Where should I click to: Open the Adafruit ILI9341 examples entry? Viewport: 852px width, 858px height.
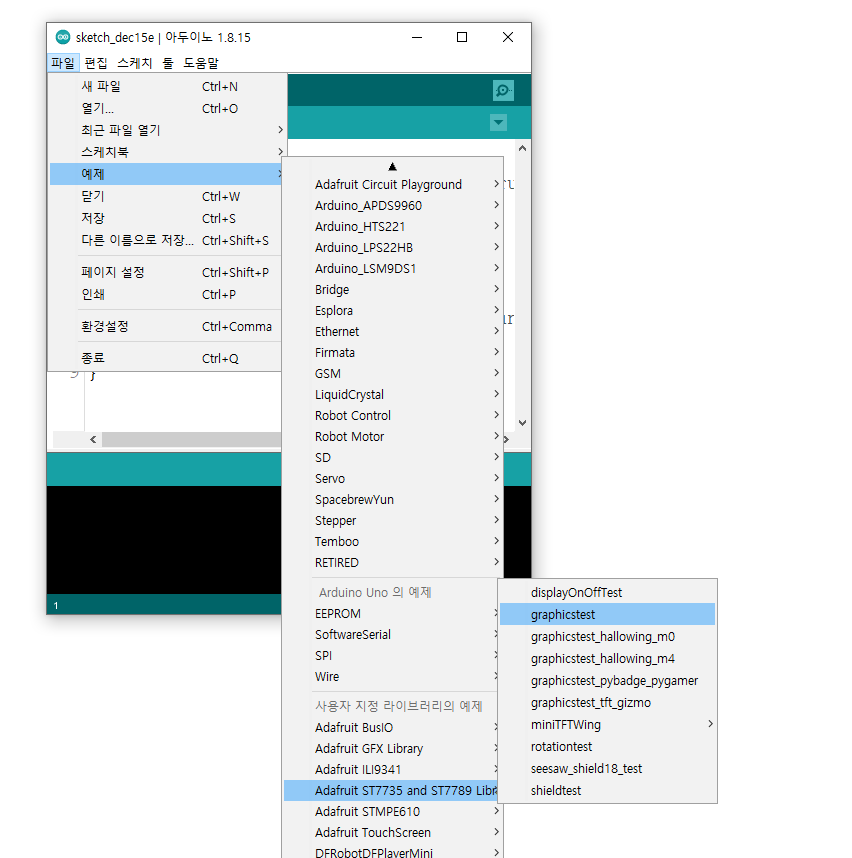[391, 769]
